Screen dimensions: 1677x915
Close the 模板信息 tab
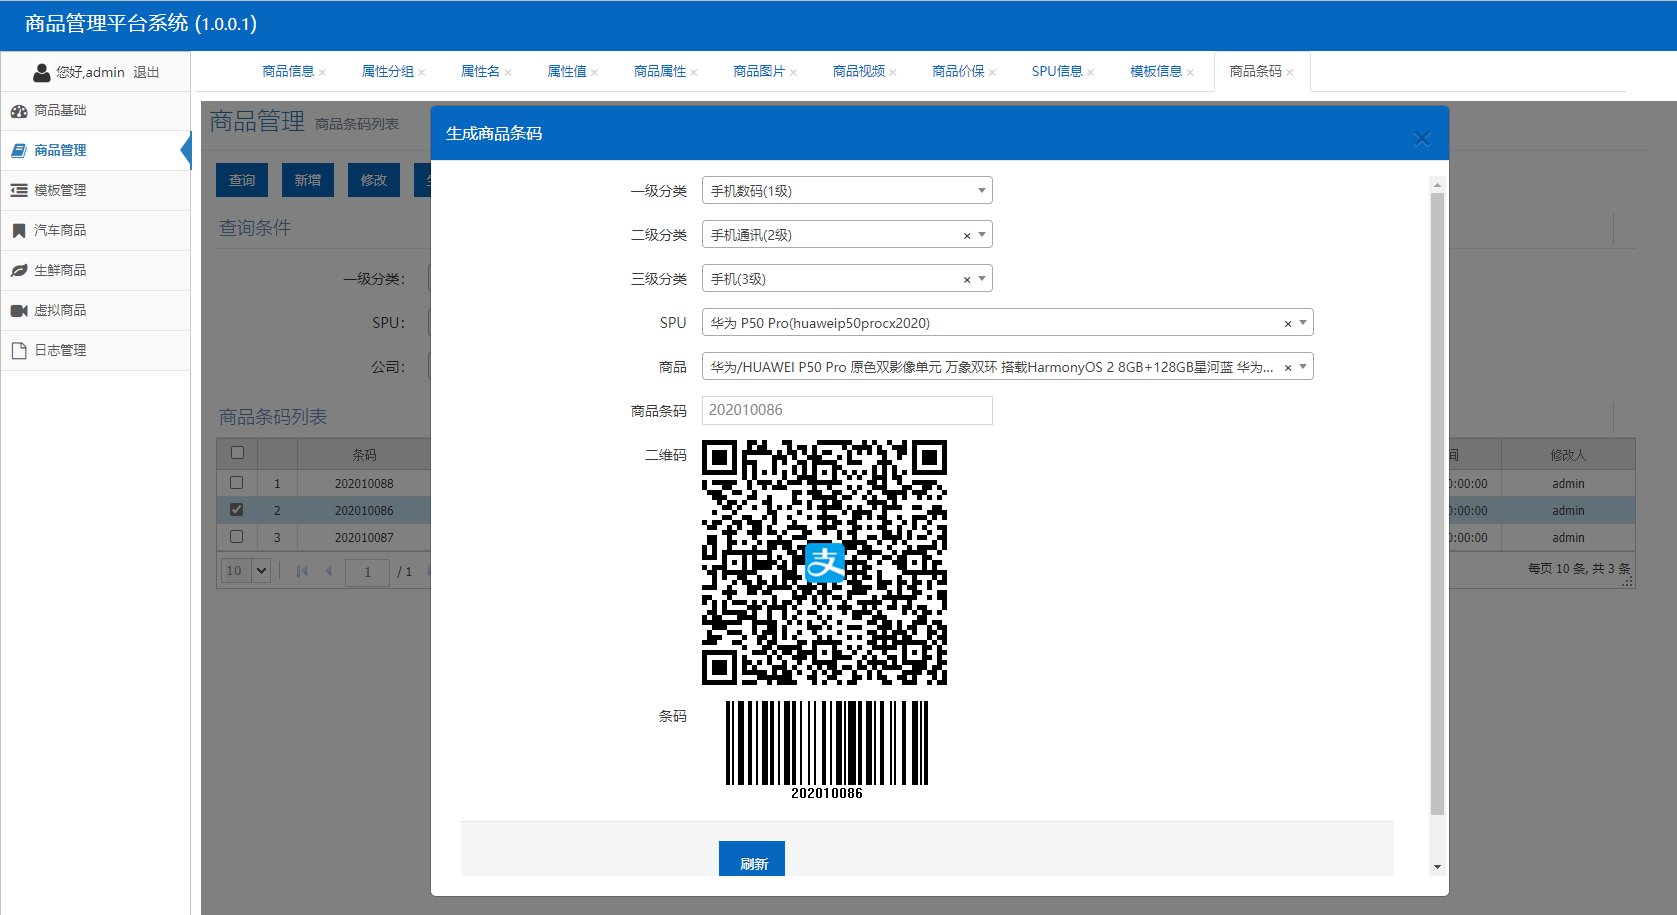1190,73
